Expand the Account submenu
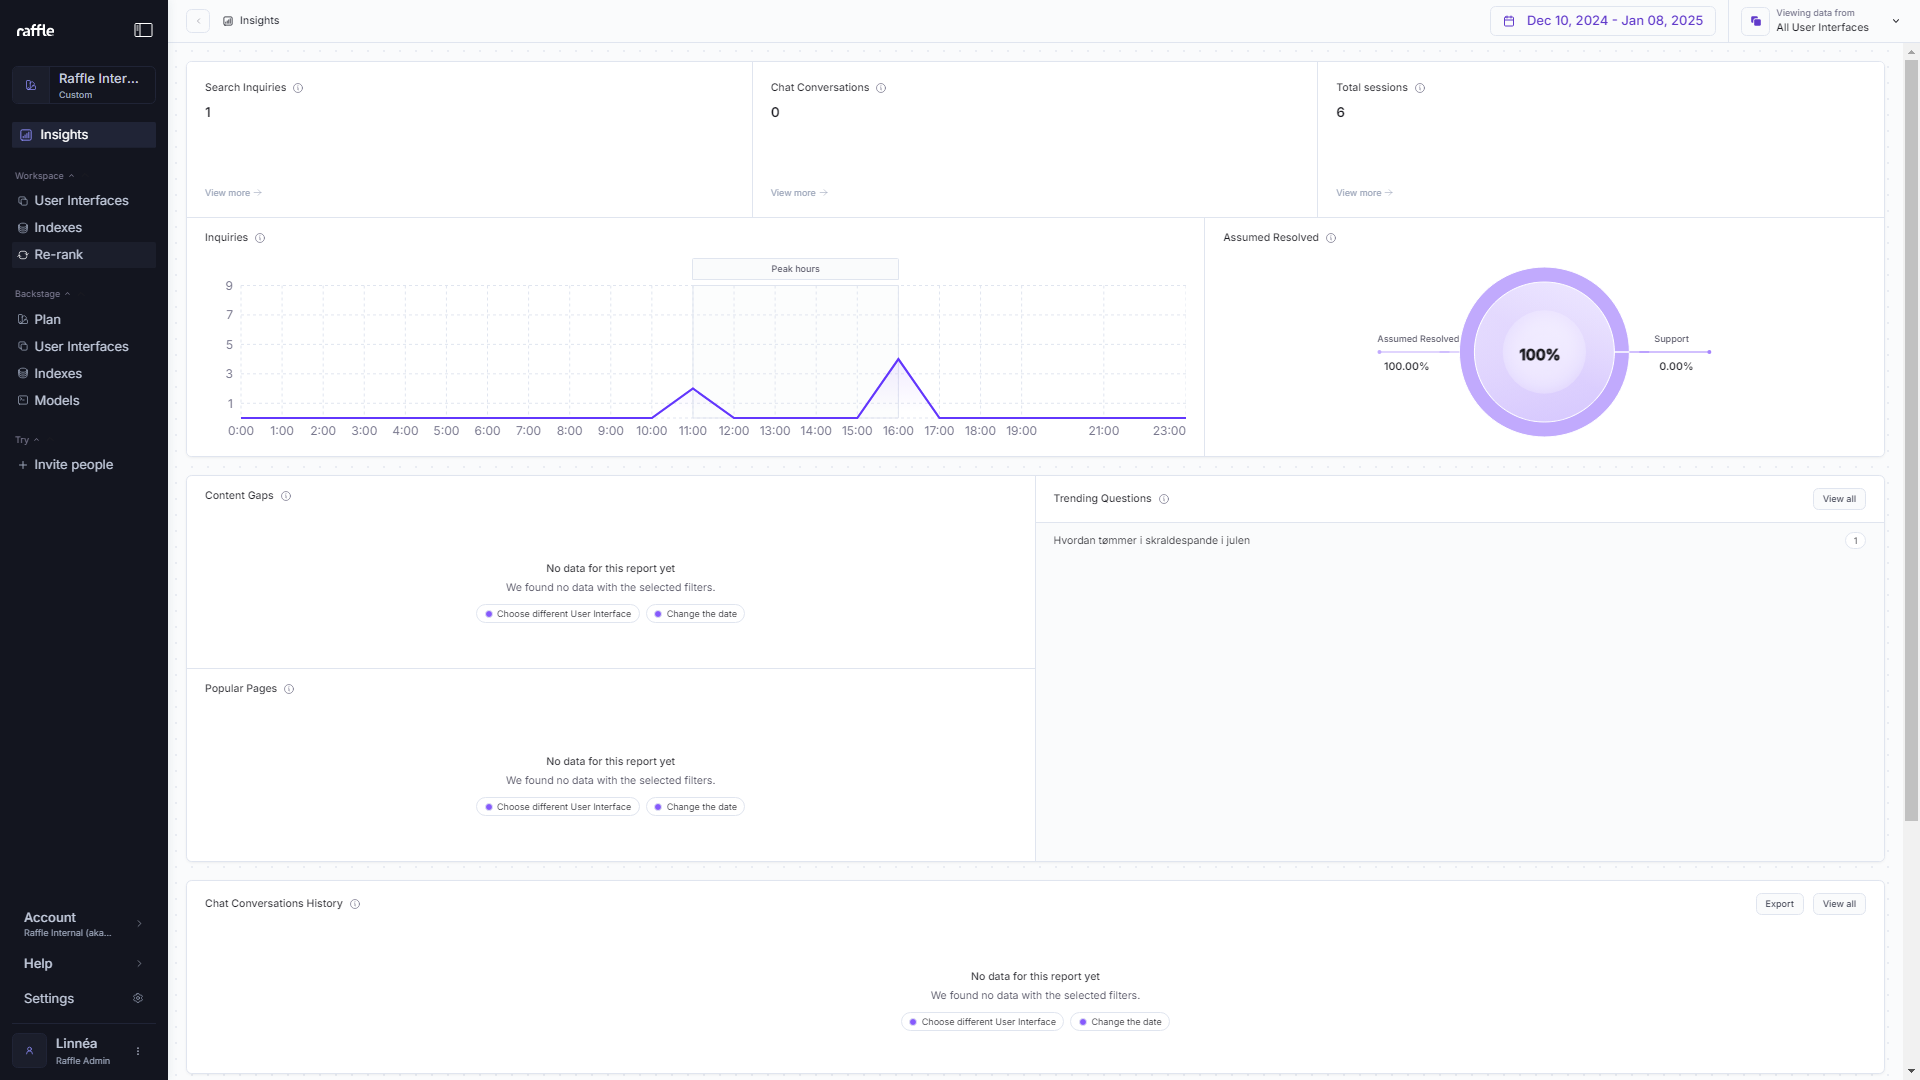The image size is (1920, 1080). [x=139, y=924]
